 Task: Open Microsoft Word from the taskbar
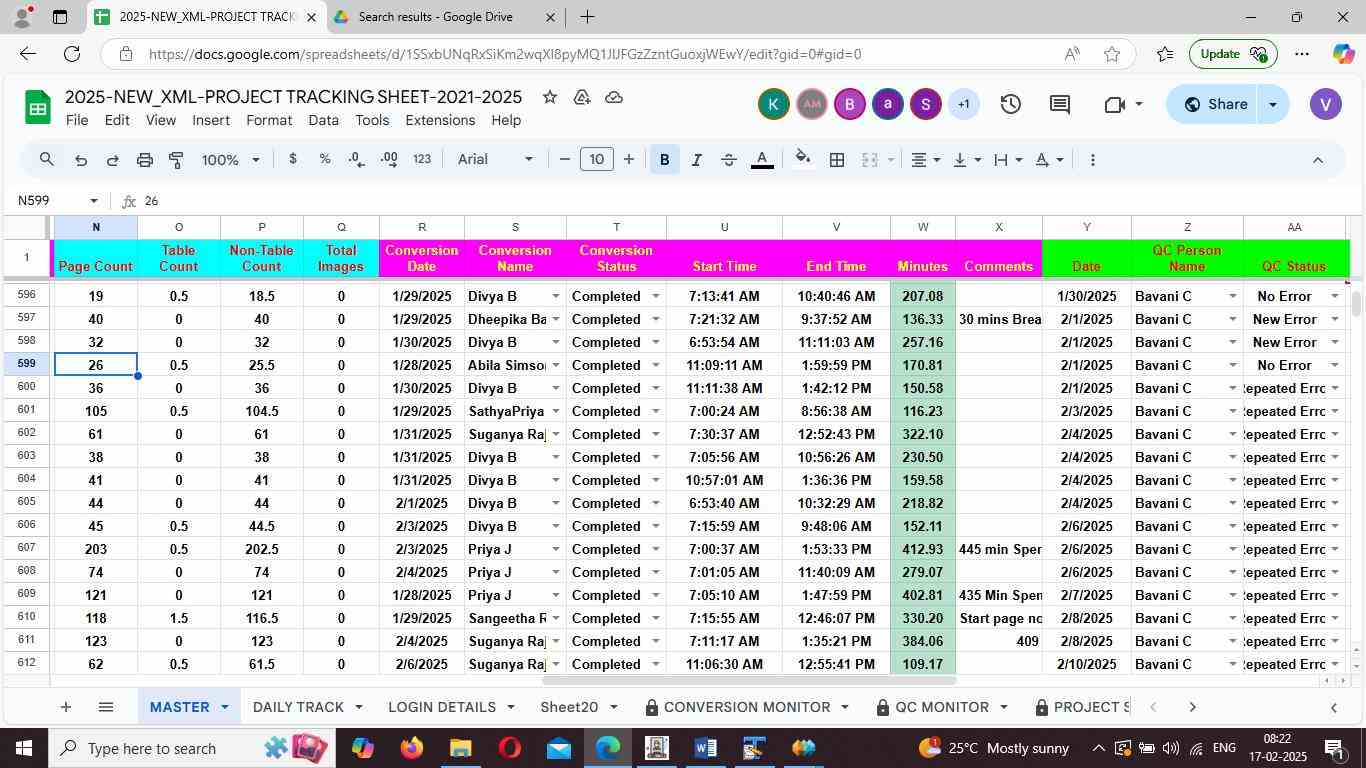coord(705,748)
